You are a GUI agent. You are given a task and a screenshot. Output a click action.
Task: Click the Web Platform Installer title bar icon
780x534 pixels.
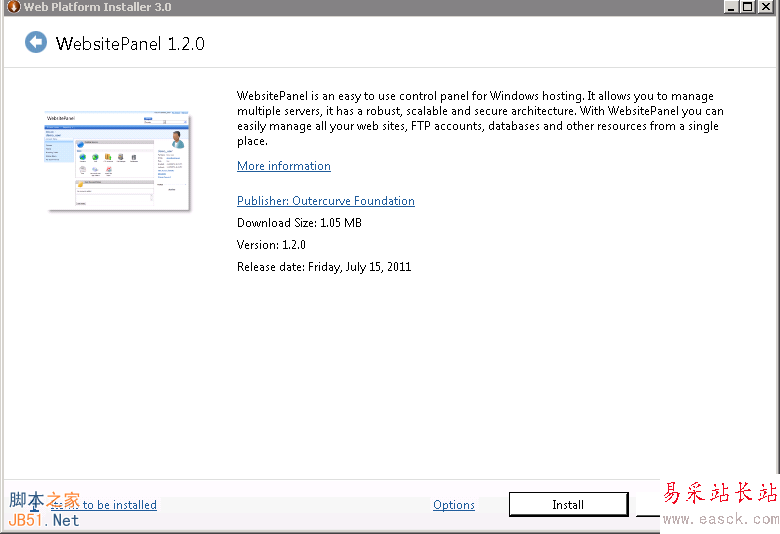(x=14, y=6)
